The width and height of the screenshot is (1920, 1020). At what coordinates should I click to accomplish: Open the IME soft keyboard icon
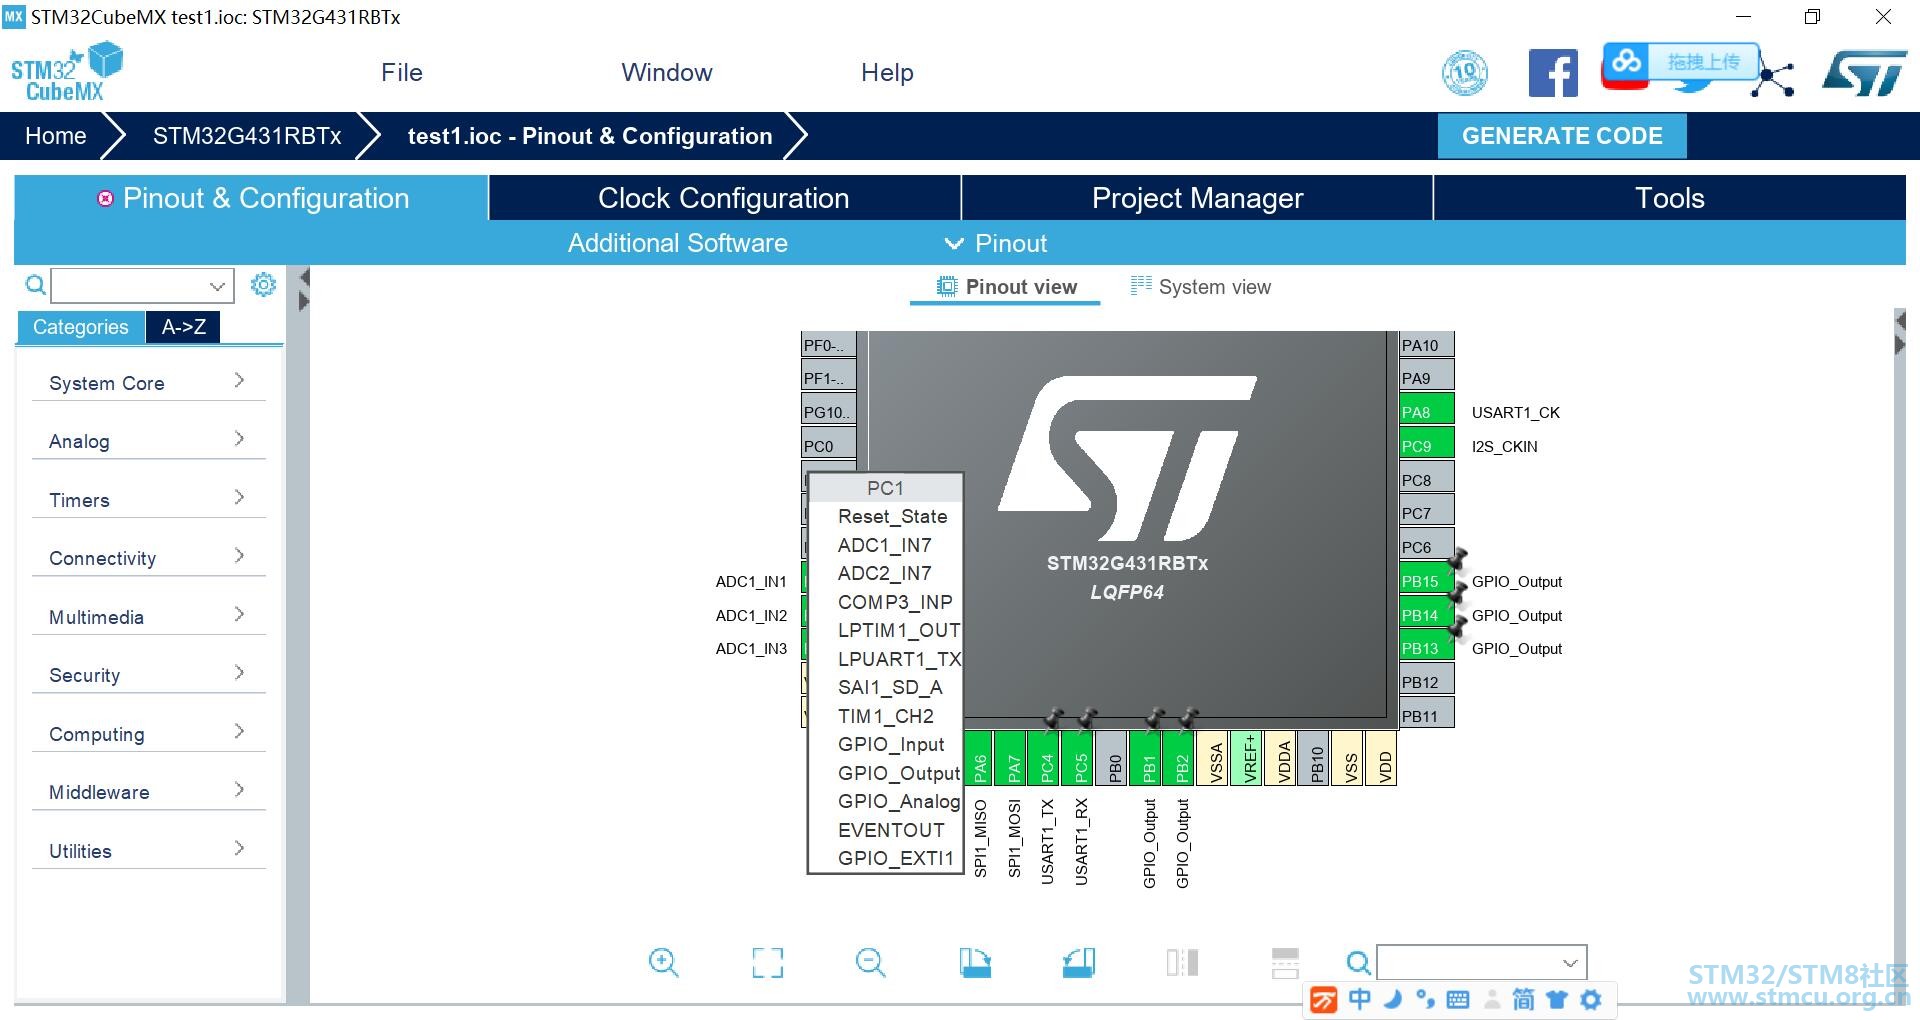pos(1458,999)
